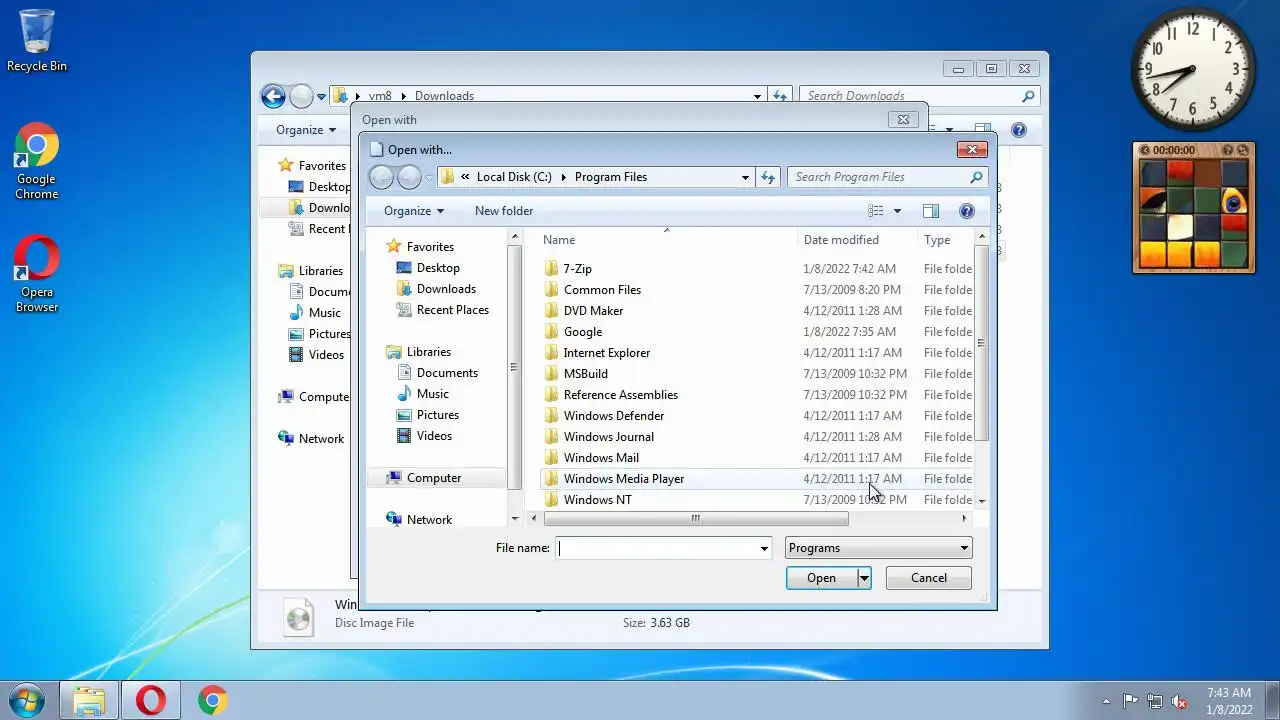Select the DVD Maker folder icon
Screen dimensions: 1280x720
pos(551,311)
